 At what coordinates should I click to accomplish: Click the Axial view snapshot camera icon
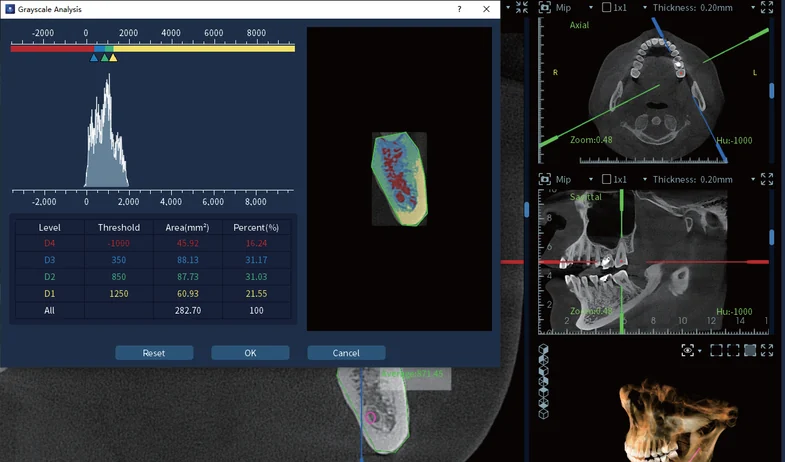(545, 8)
